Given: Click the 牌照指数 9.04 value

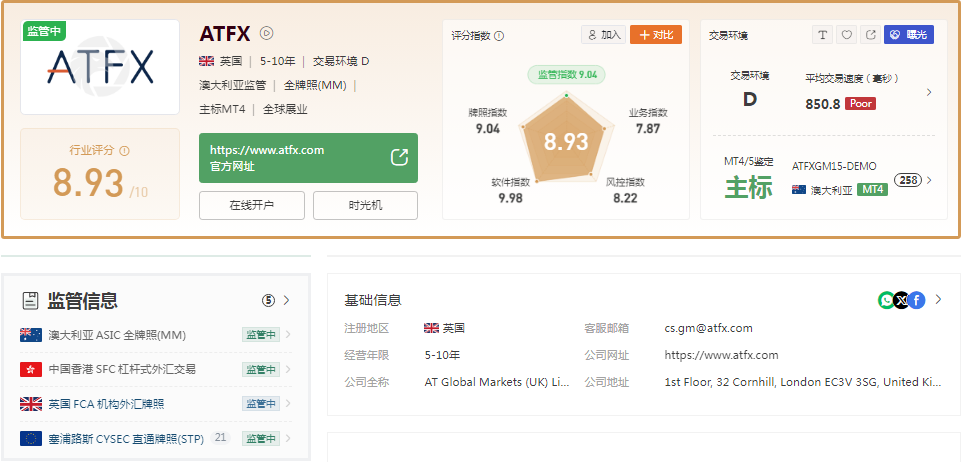Looking at the screenshot, I should tap(488, 128).
